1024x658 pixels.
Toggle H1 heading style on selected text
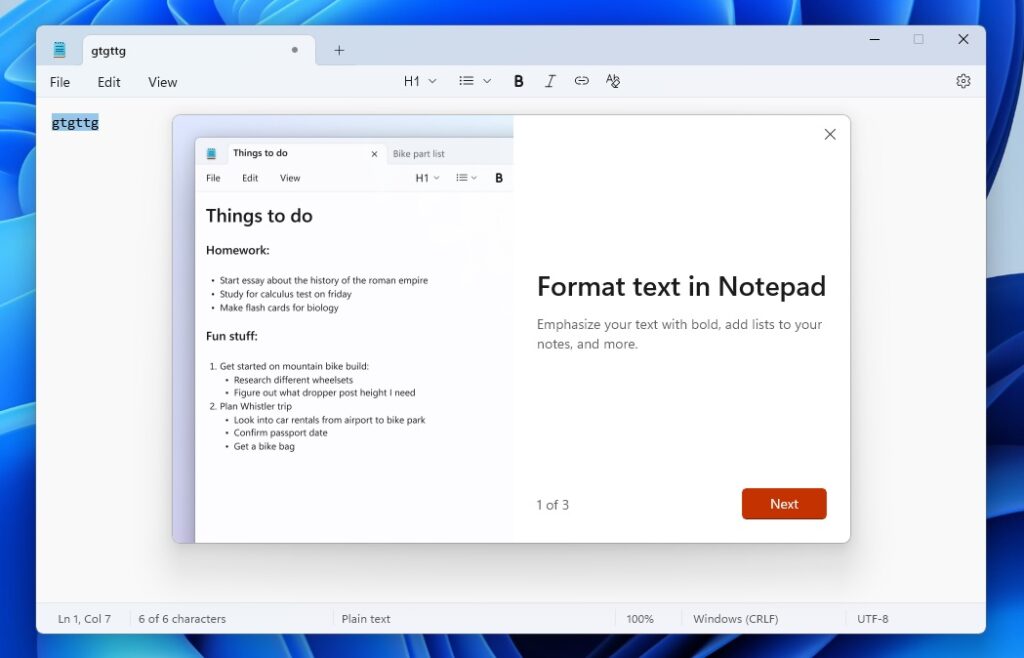(414, 81)
